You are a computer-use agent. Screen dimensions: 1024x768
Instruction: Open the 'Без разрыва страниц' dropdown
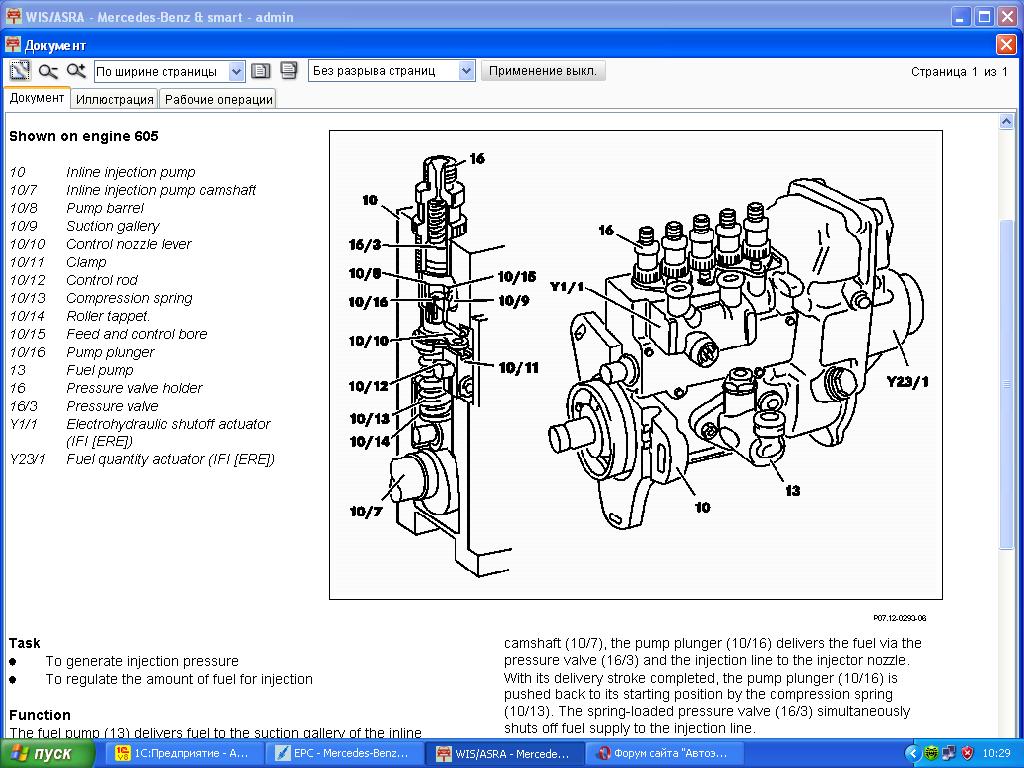(391, 71)
